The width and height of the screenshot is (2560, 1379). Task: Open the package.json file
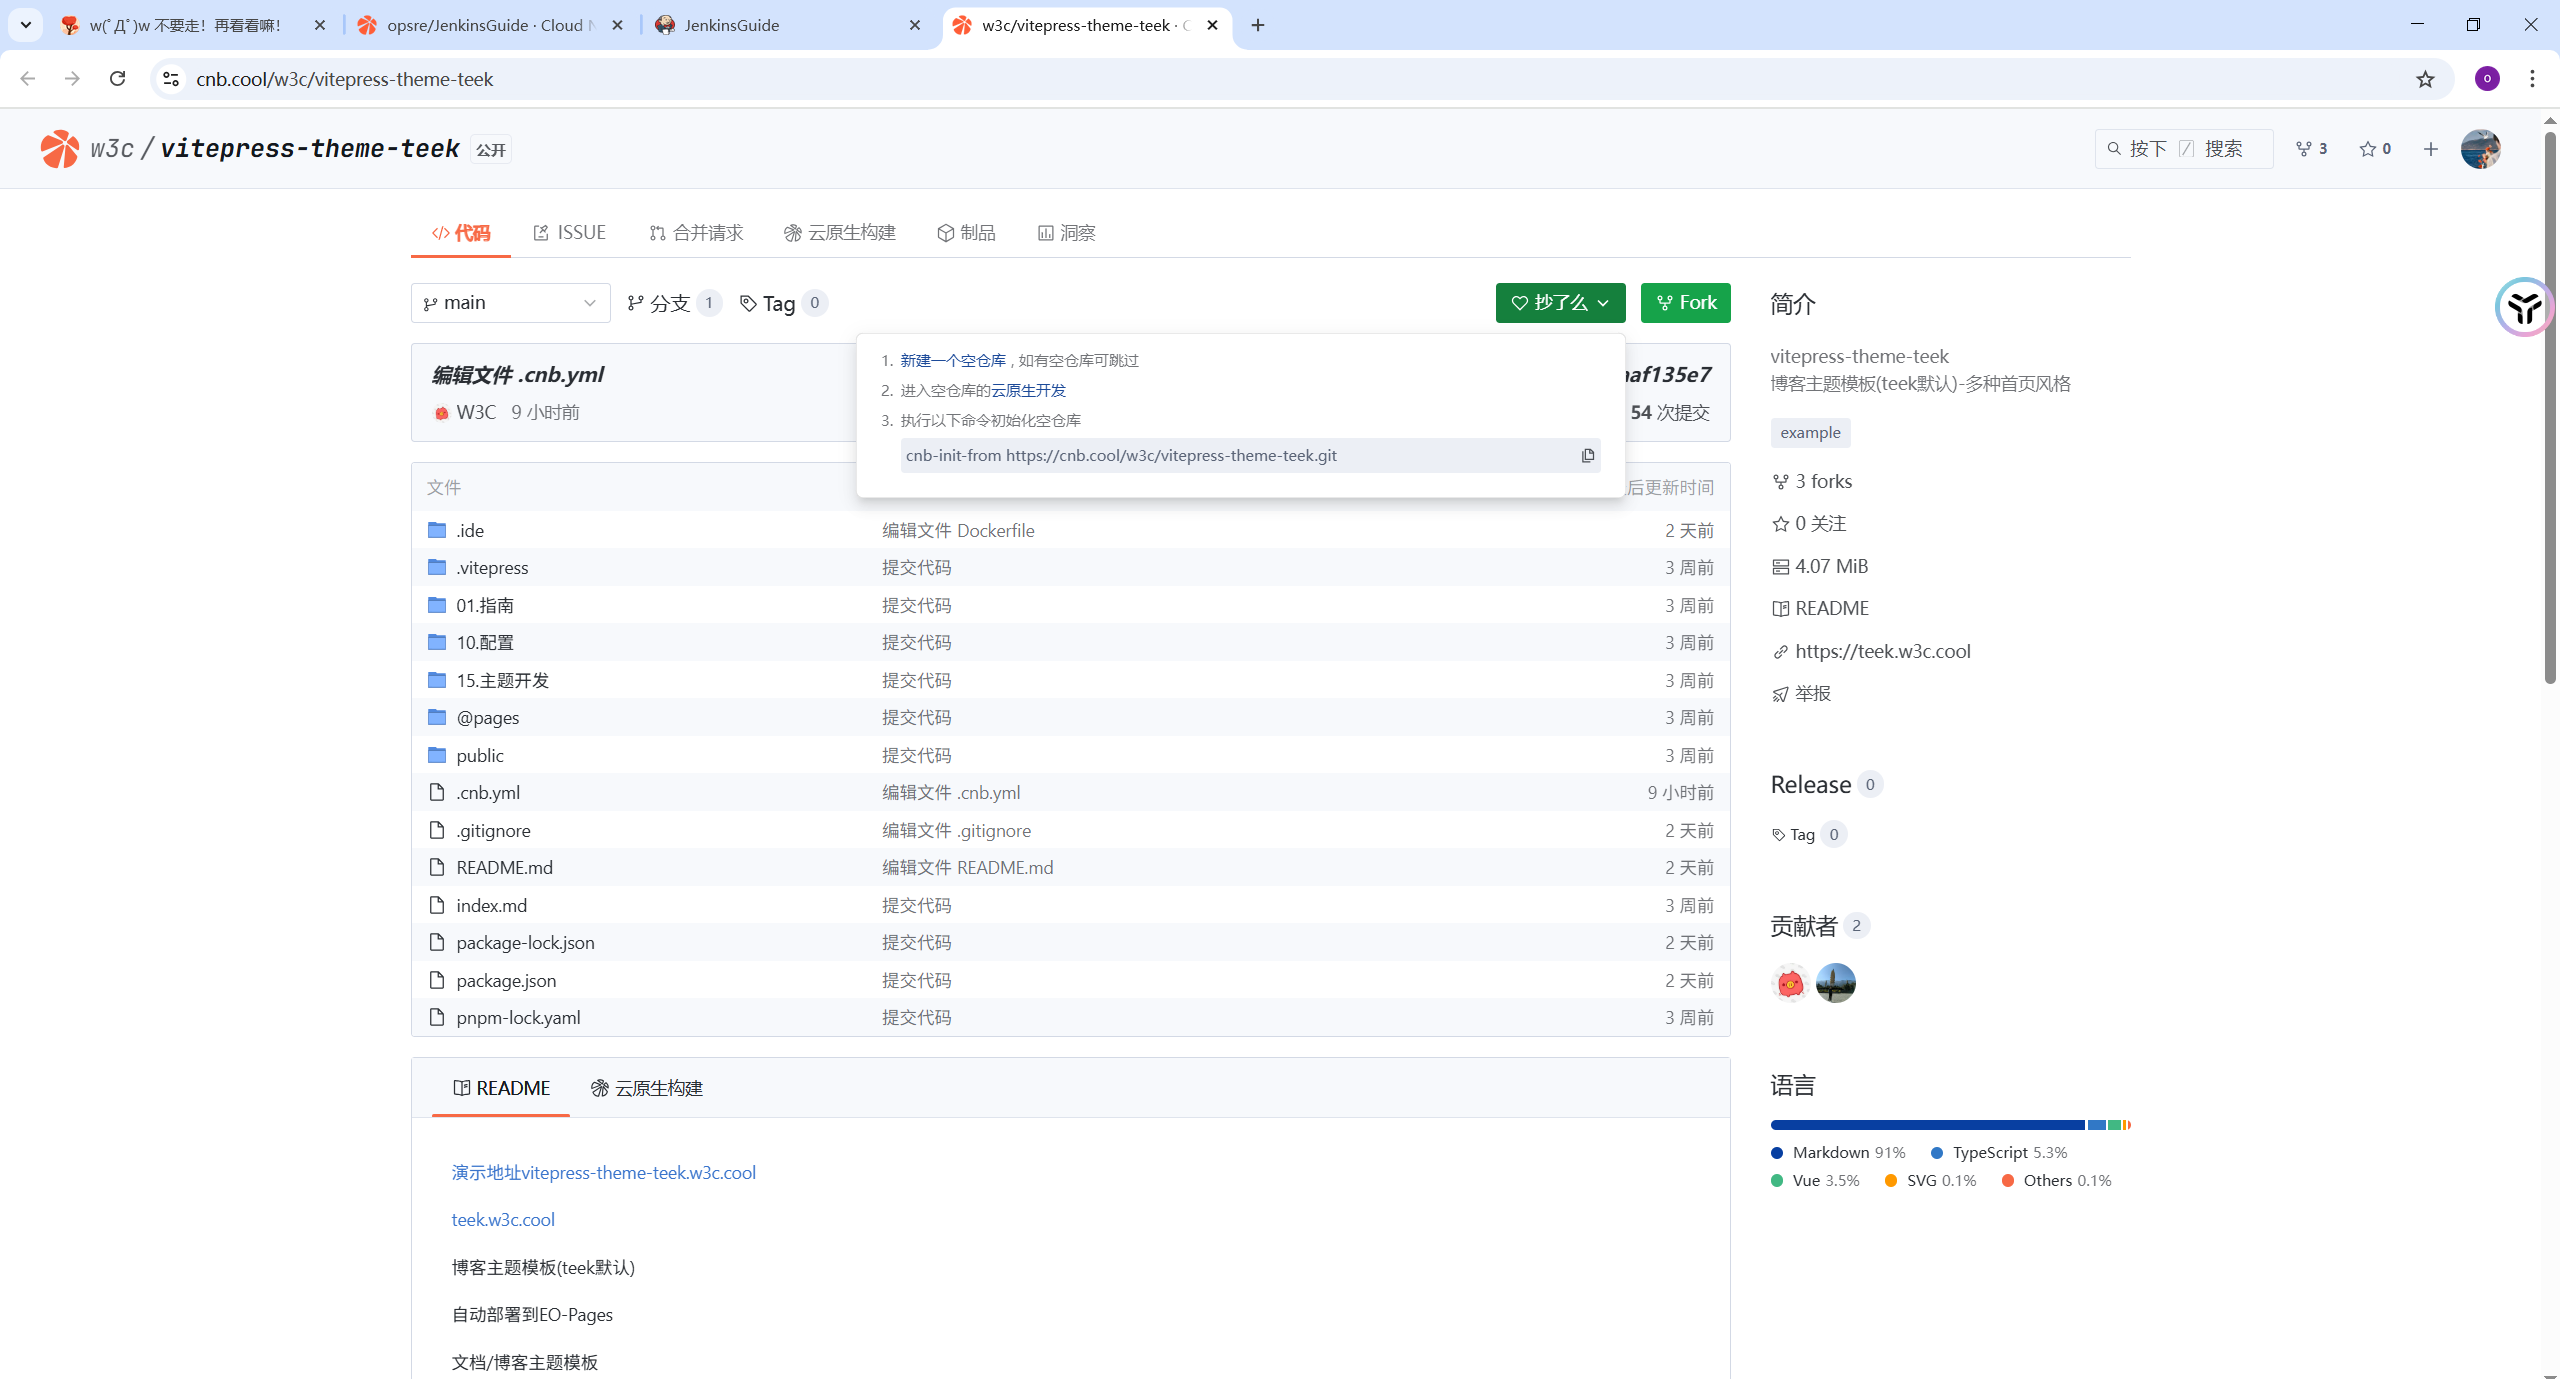pos(506,981)
